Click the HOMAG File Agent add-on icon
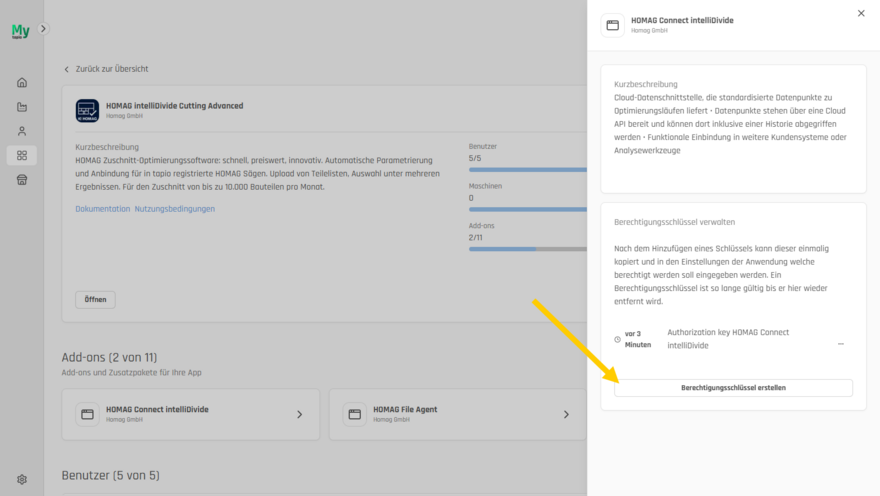Image resolution: width=880 pixels, height=496 pixels. coord(355,414)
